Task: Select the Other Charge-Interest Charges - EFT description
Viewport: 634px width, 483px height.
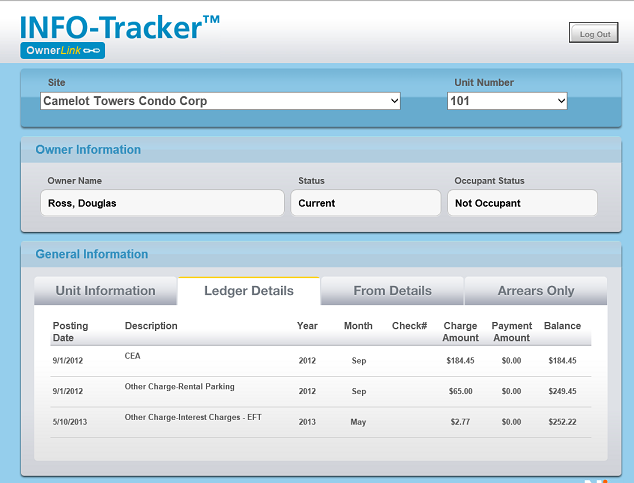Action: [193, 417]
